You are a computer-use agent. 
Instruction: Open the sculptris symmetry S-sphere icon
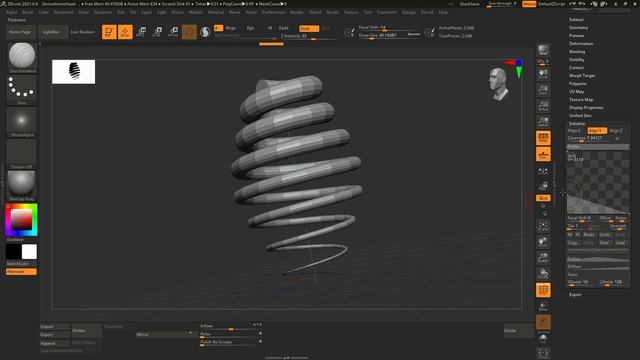pos(205,32)
